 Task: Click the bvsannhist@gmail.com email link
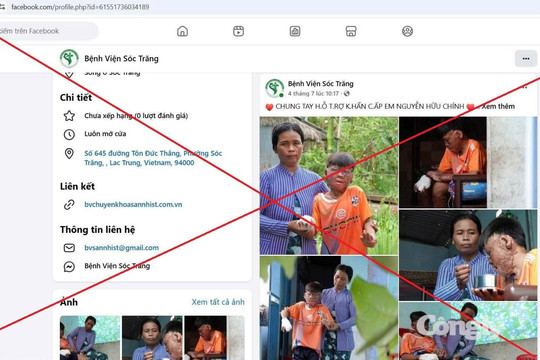click(122, 248)
